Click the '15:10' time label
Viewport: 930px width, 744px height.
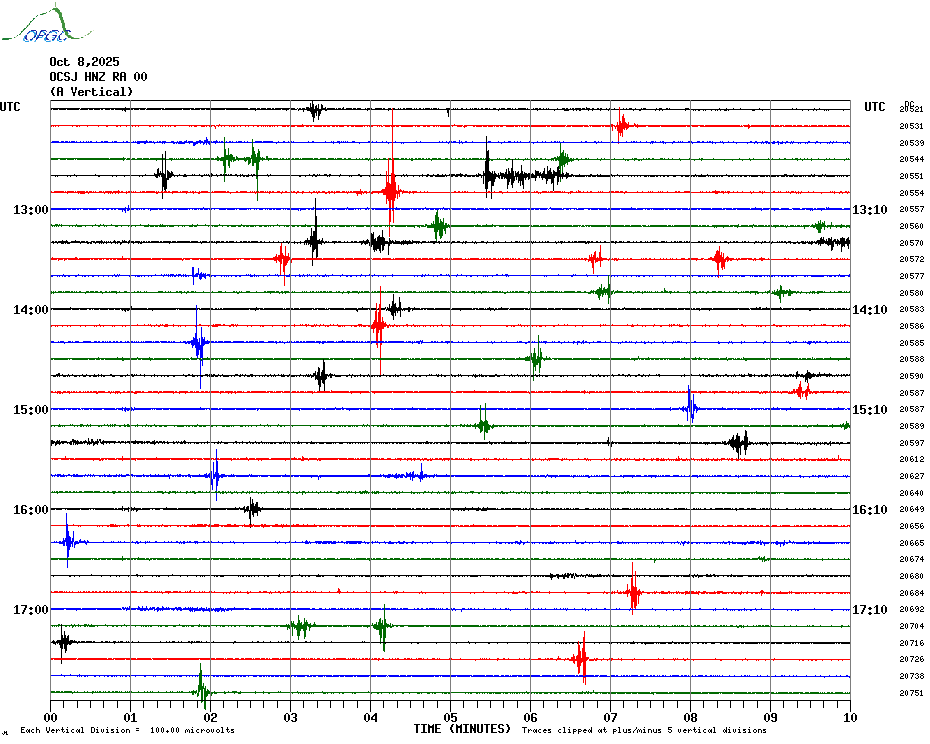870,409
